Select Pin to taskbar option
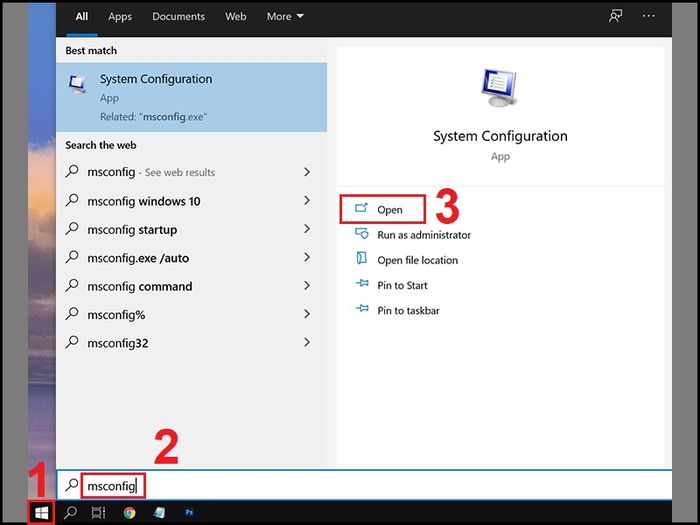Image resolution: width=700 pixels, height=525 pixels. pos(397,310)
